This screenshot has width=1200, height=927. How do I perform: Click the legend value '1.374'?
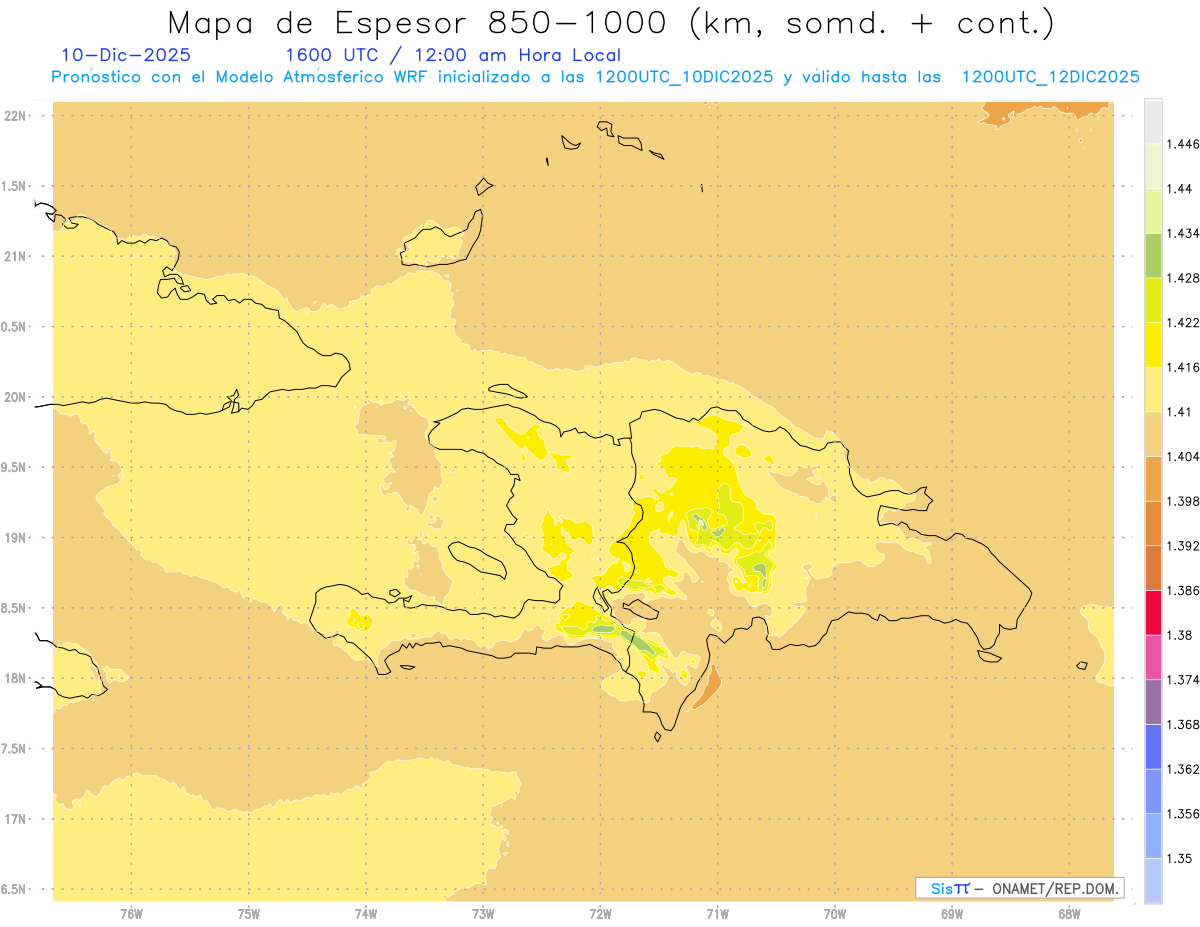click(1184, 680)
